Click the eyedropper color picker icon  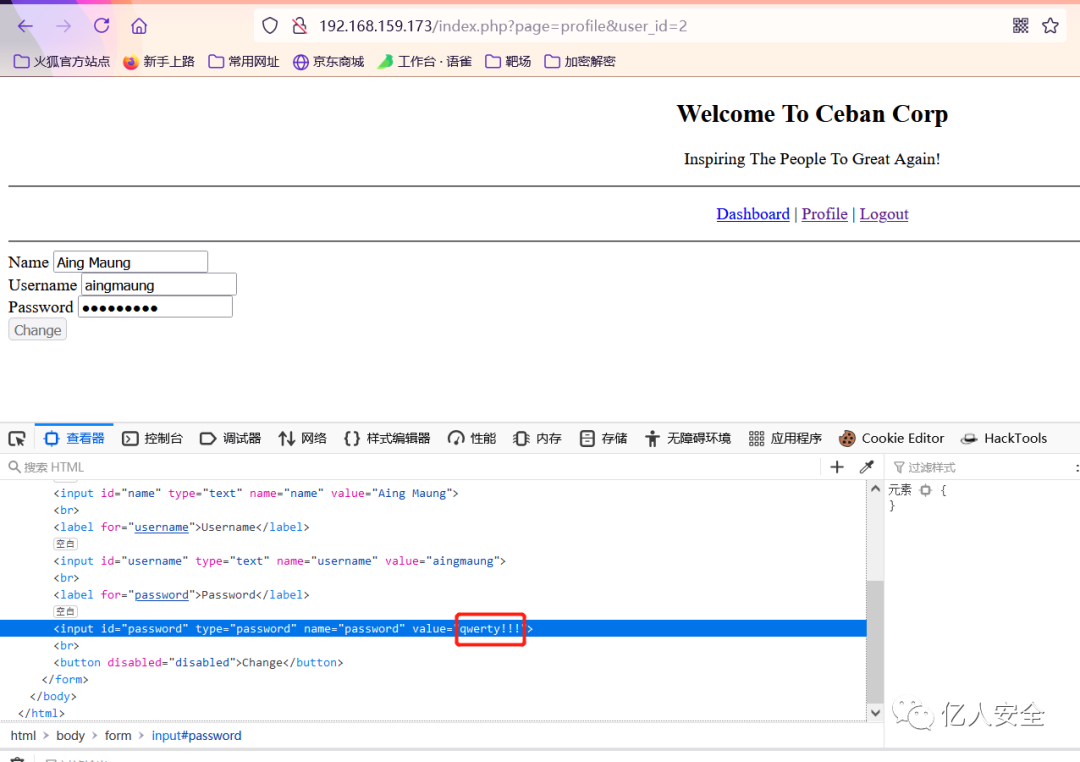coord(866,468)
